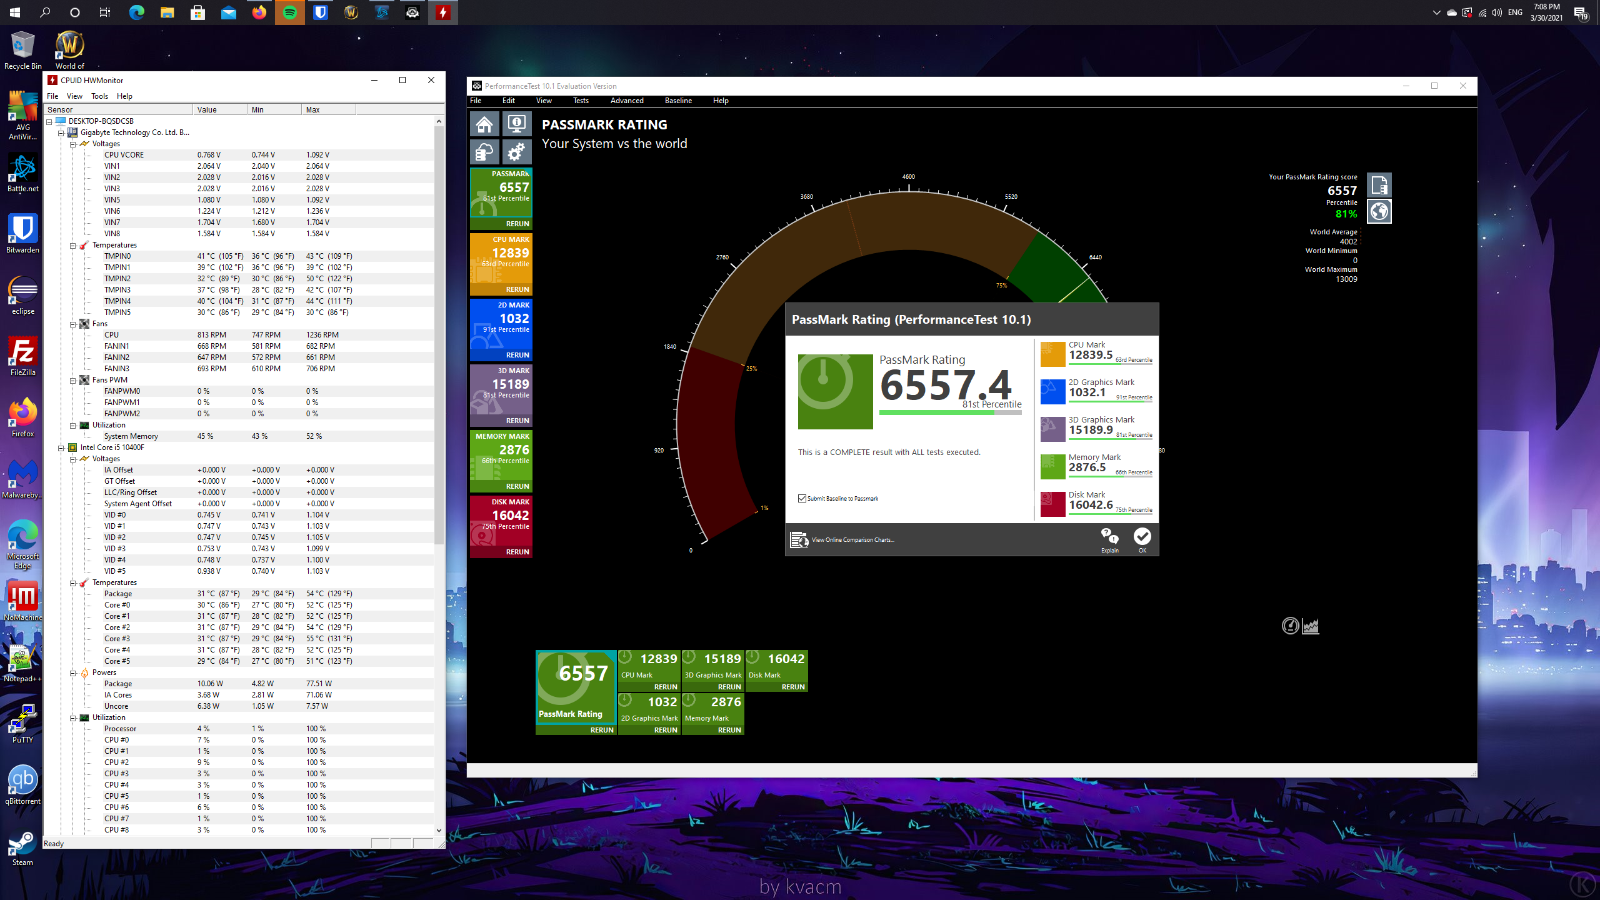Open System Information monitor icon in PerformanceTest
The width and height of the screenshot is (1600, 900).
[516, 124]
